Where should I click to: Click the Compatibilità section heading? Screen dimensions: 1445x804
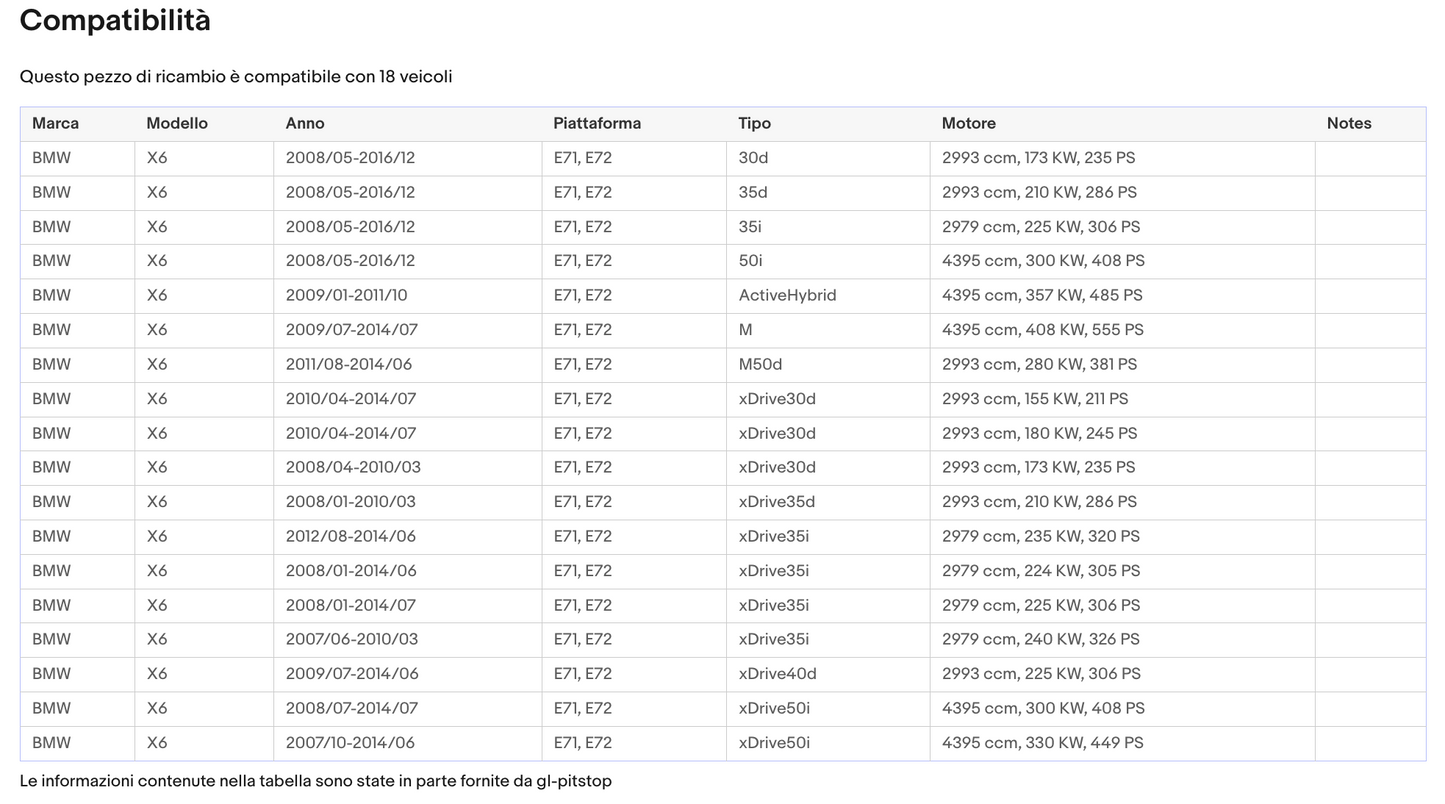(x=115, y=21)
